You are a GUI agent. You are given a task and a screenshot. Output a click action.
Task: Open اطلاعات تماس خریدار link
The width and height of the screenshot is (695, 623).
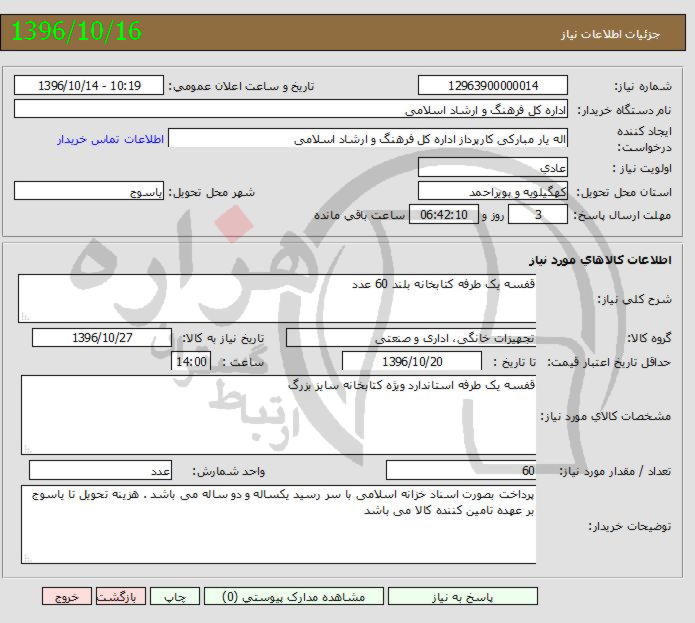tap(110, 139)
